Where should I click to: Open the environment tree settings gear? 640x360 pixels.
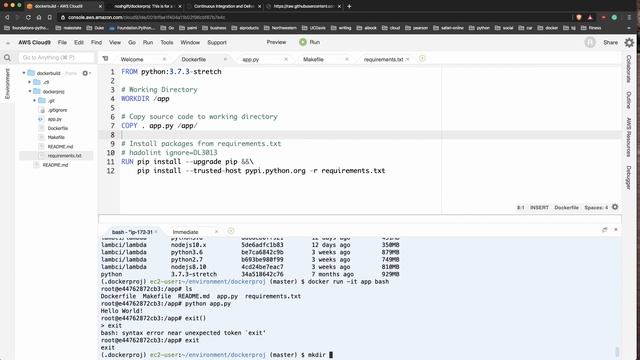click(x=85, y=73)
